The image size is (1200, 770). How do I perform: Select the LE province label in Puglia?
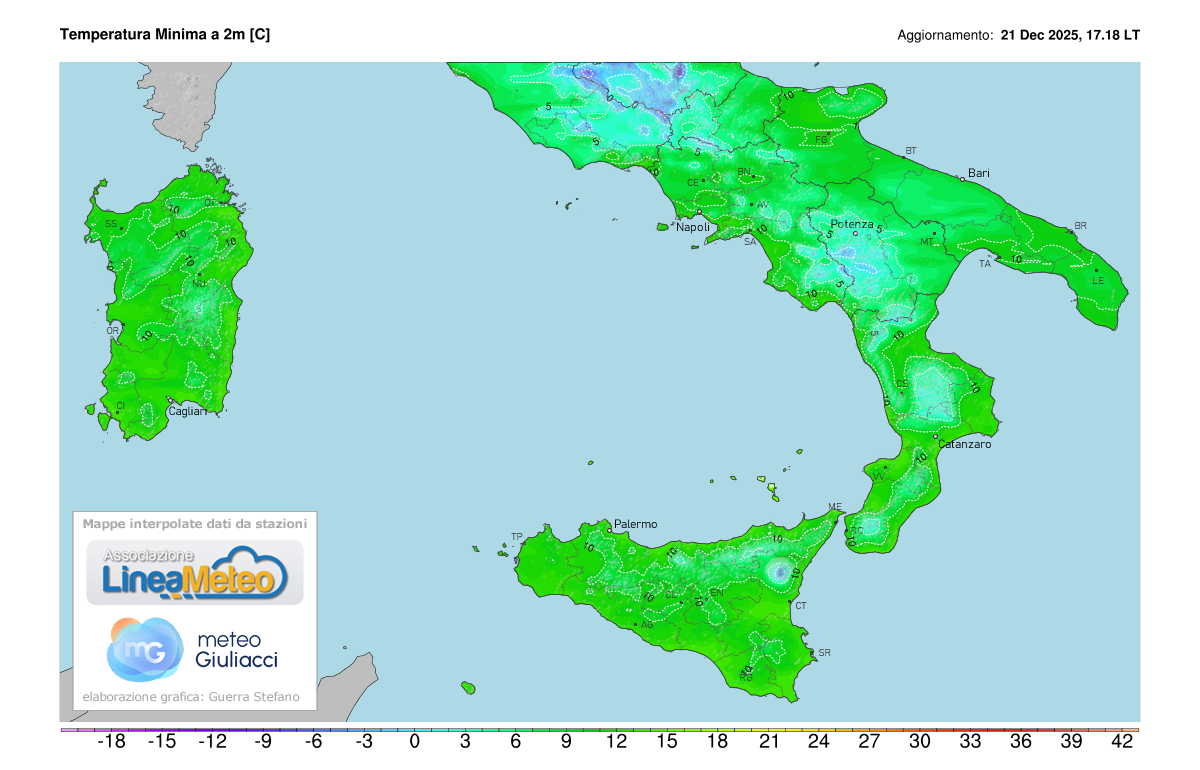1097,280
